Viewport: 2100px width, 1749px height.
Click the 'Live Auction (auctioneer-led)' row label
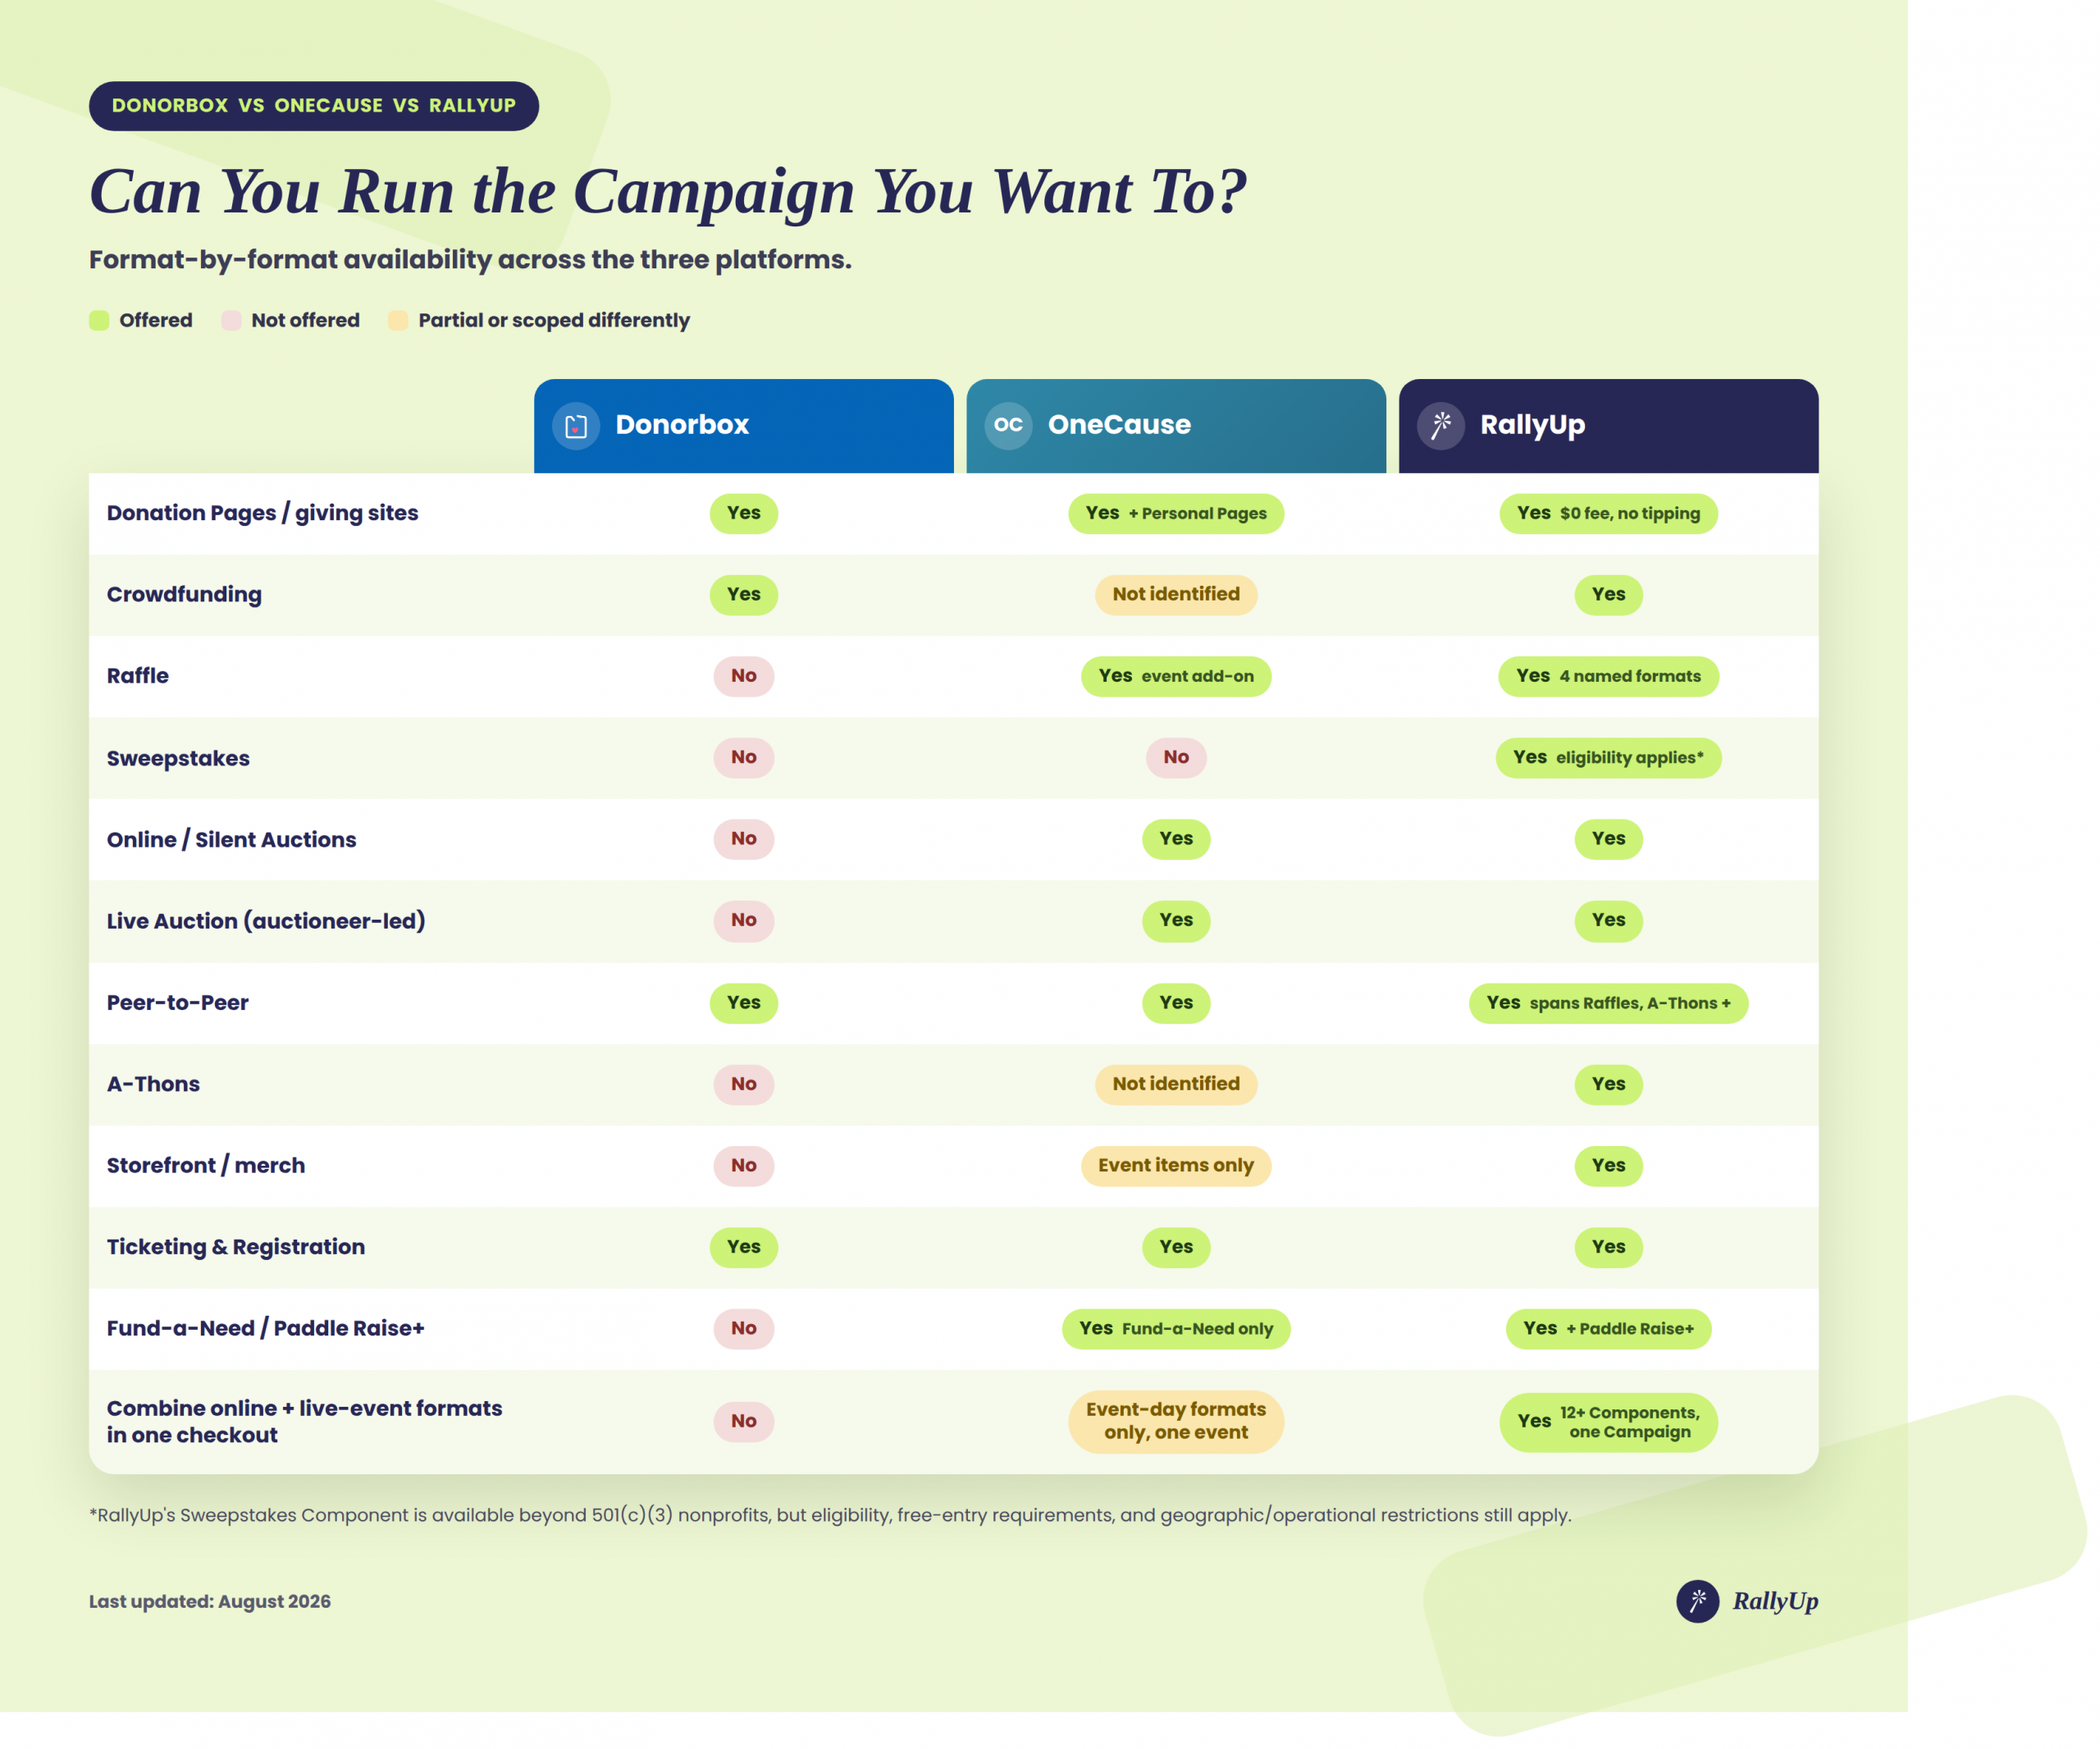pyautogui.click(x=266, y=921)
